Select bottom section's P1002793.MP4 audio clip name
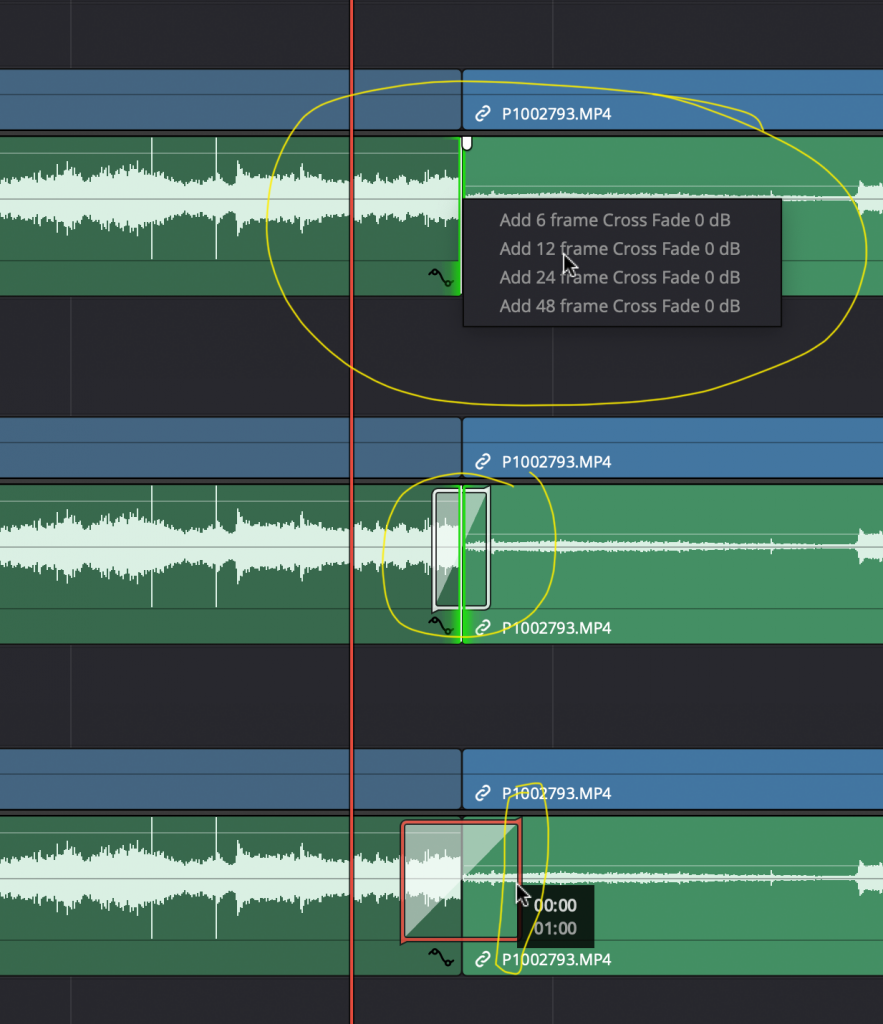The height and width of the screenshot is (1024, 883). (x=556, y=960)
